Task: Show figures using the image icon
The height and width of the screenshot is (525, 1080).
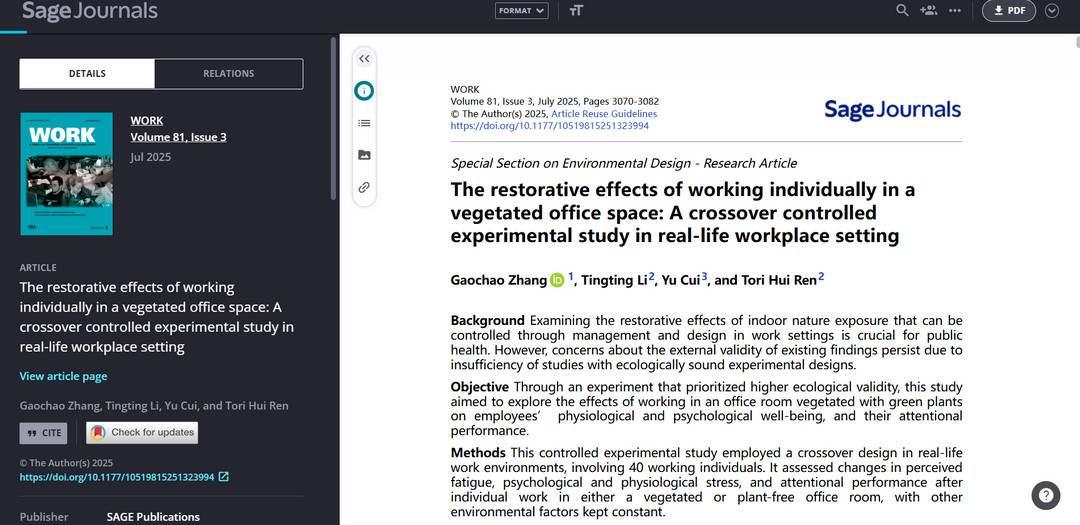Action: [x=364, y=155]
